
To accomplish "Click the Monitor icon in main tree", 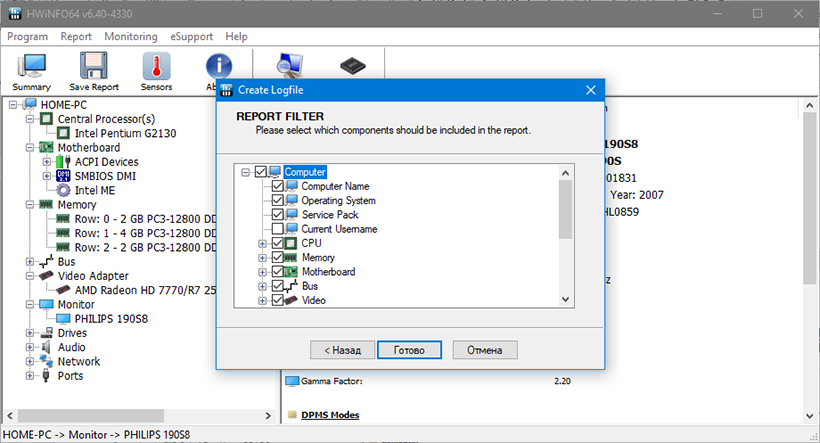I will coord(47,304).
